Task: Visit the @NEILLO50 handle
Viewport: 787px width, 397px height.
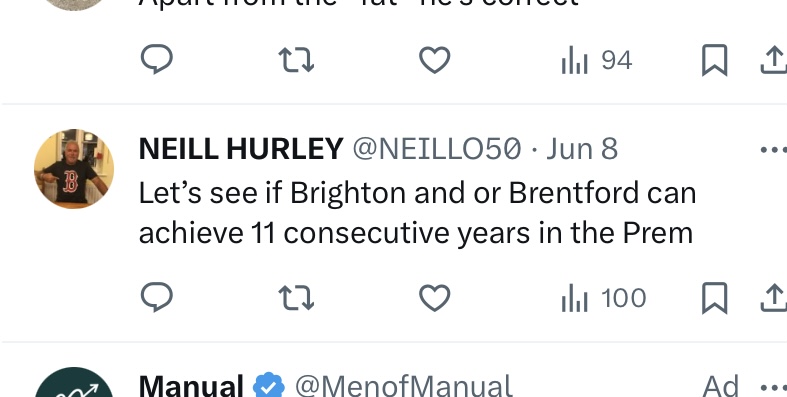Action: click(x=437, y=150)
